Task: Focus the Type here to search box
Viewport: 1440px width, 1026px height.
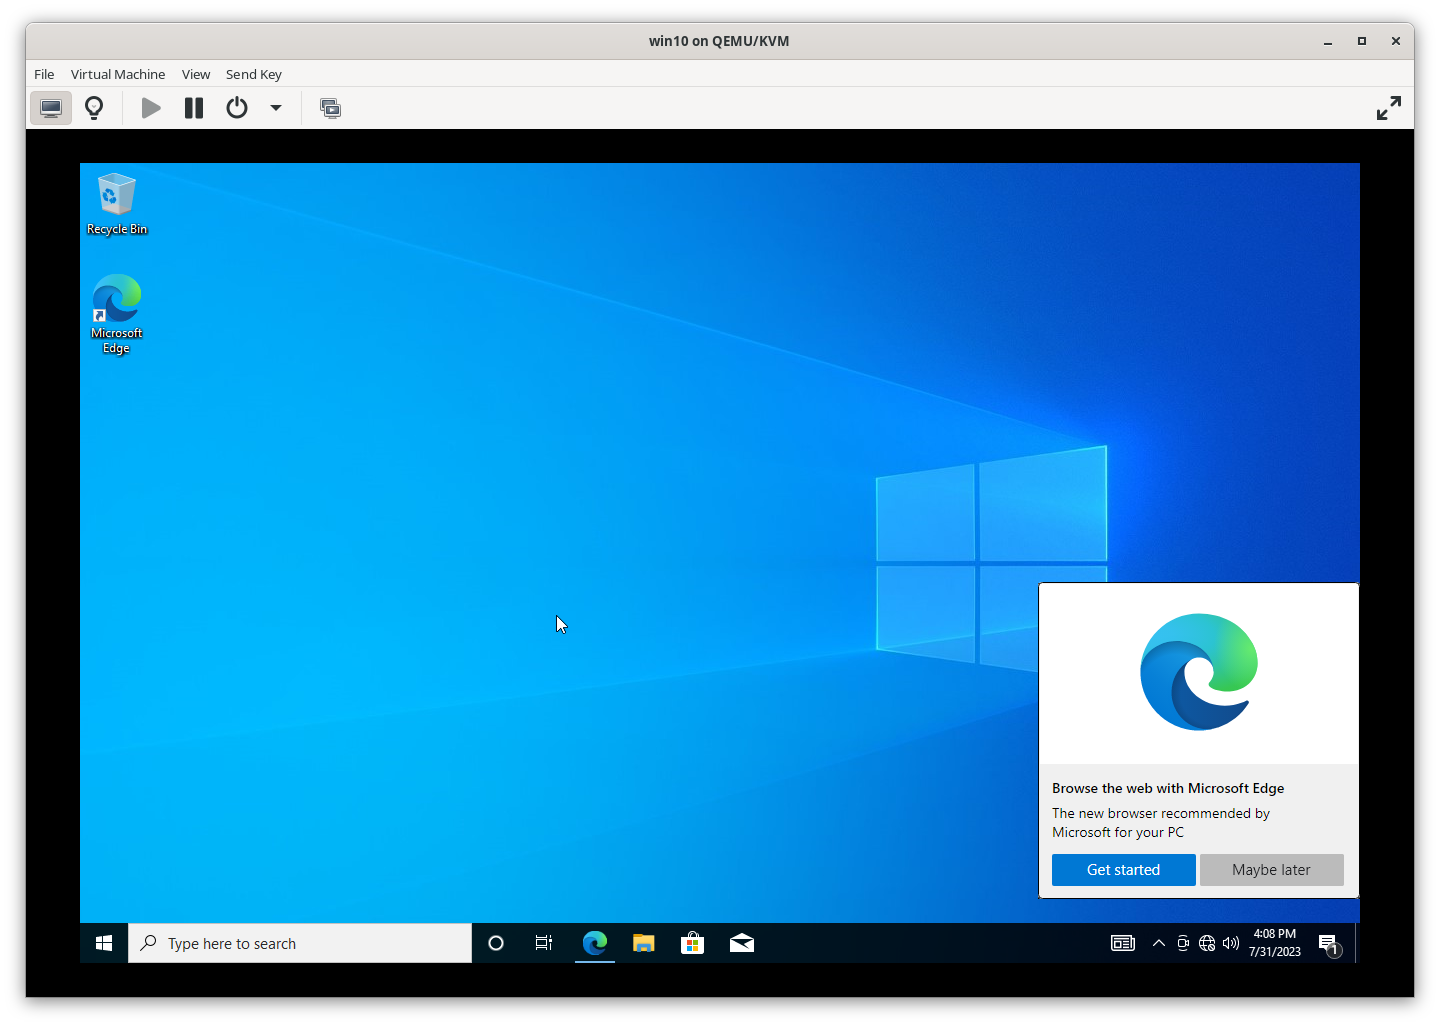Action: [x=300, y=943]
